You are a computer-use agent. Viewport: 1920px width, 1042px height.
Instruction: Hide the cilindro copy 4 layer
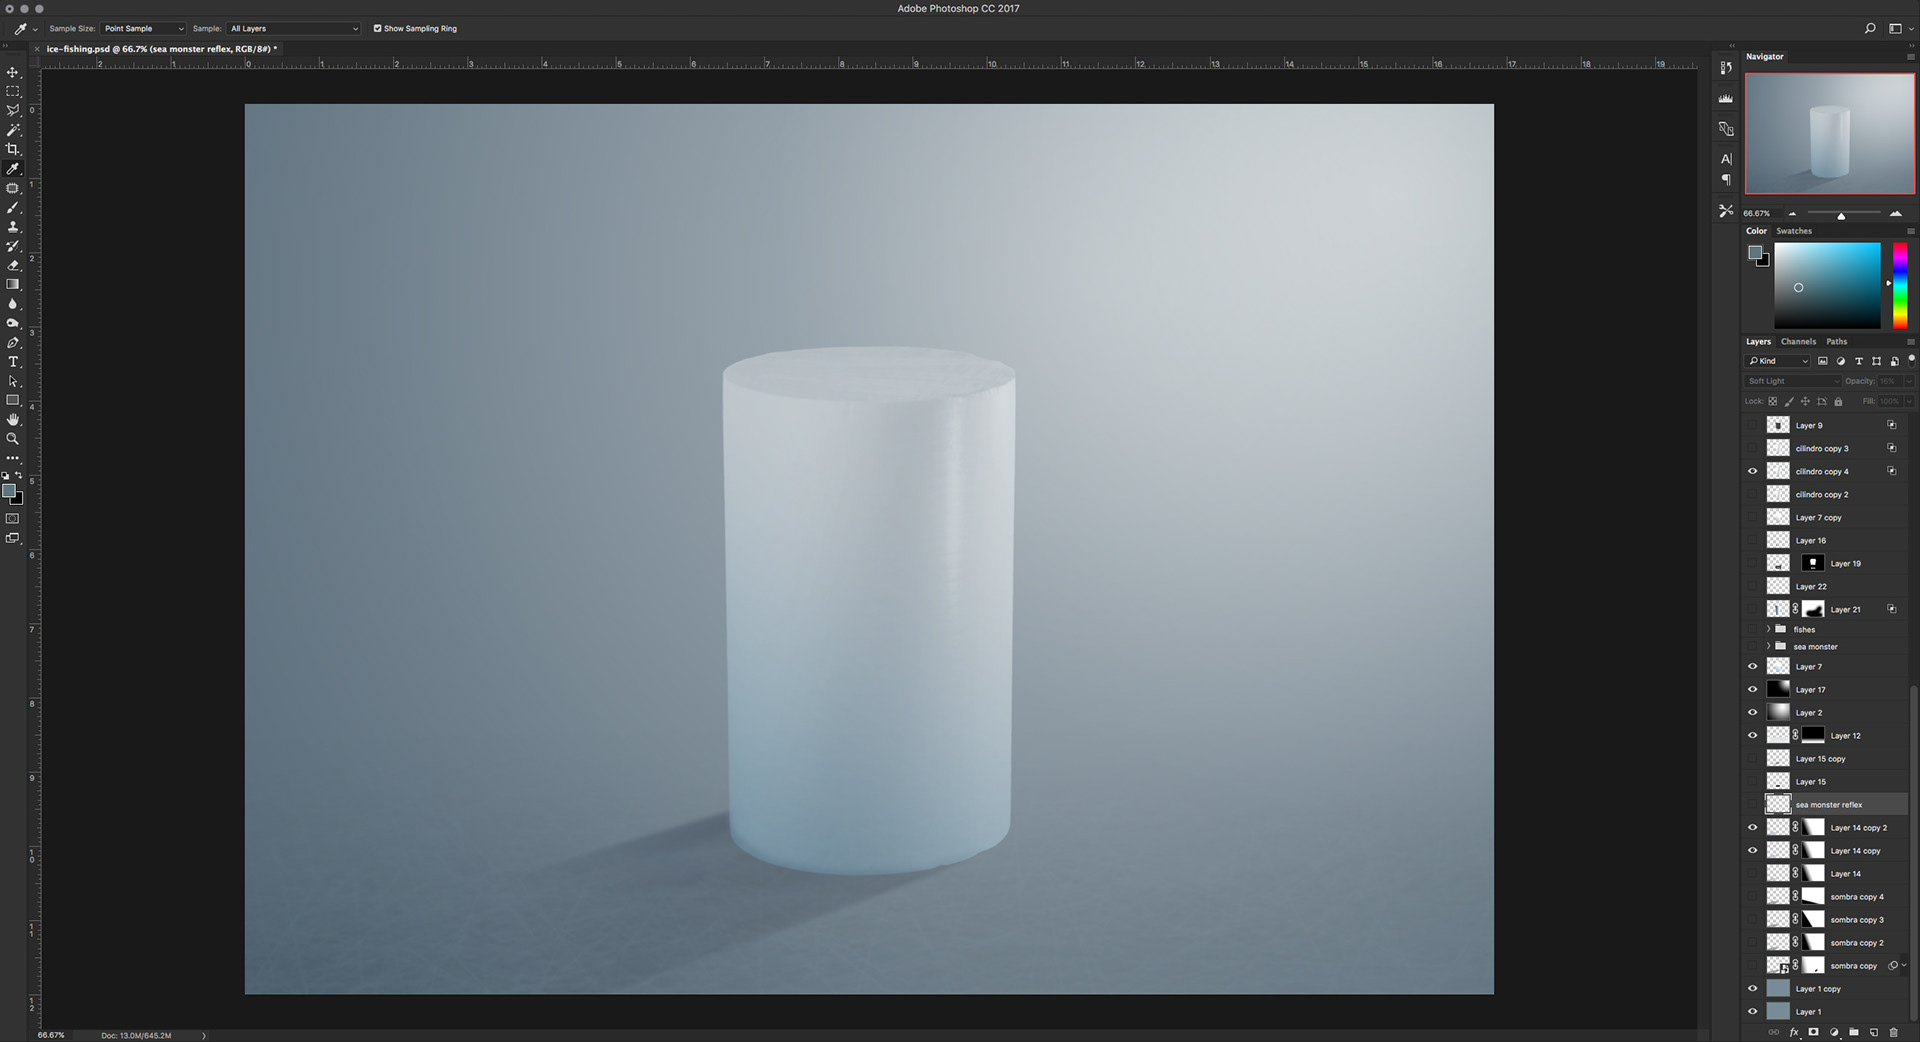1752,472
